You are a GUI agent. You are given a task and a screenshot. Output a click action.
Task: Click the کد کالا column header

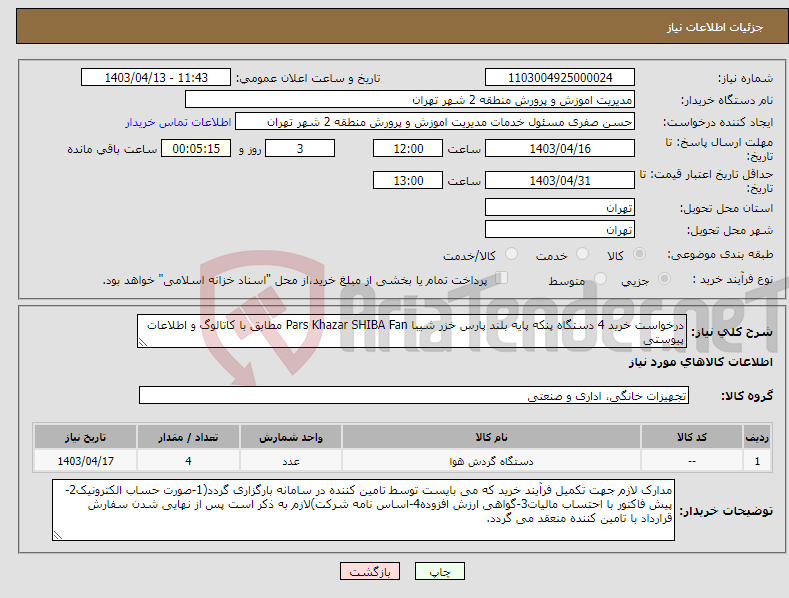(692, 437)
